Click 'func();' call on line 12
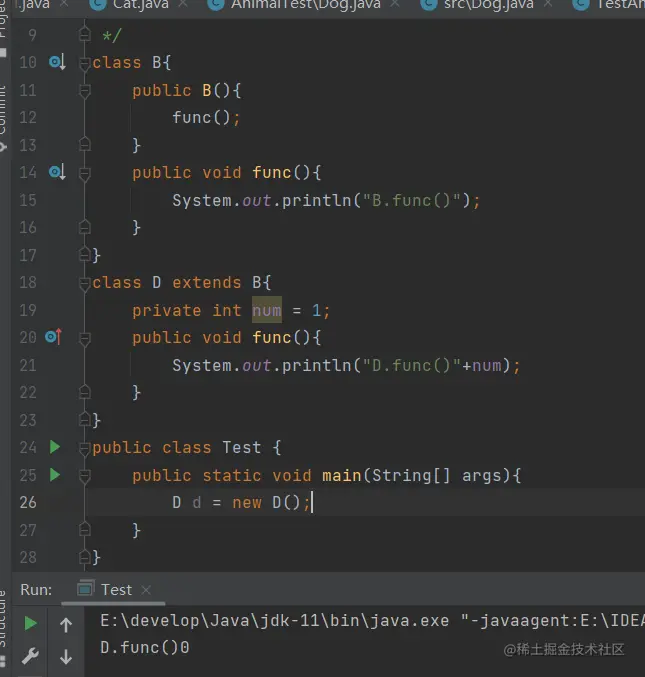 click(206, 117)
